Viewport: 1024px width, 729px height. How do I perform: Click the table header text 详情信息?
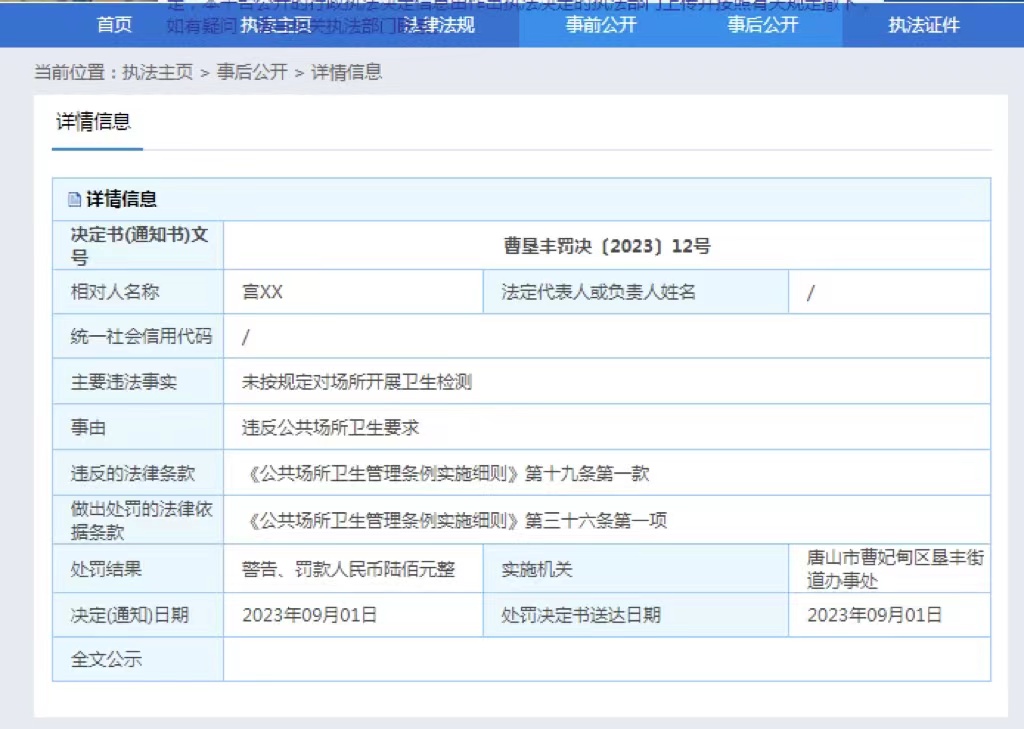(x=121, y=199)
